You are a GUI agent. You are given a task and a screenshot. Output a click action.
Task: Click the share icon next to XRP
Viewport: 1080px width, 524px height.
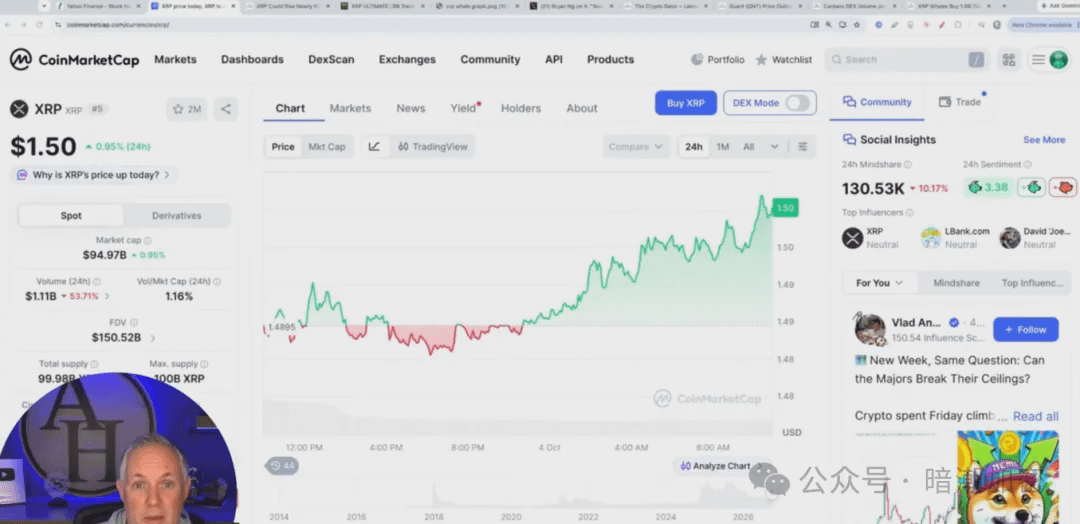click(226, 109)
